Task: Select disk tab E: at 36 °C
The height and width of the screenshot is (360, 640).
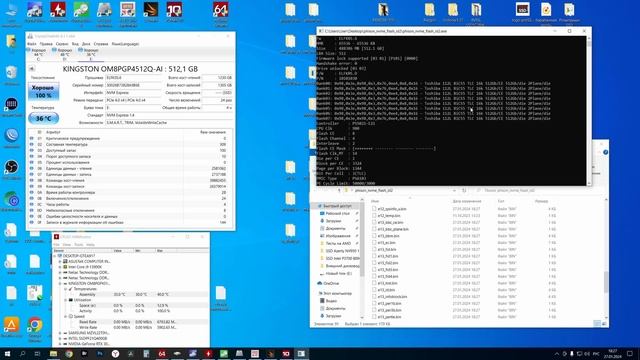Action: pos(91,54)
